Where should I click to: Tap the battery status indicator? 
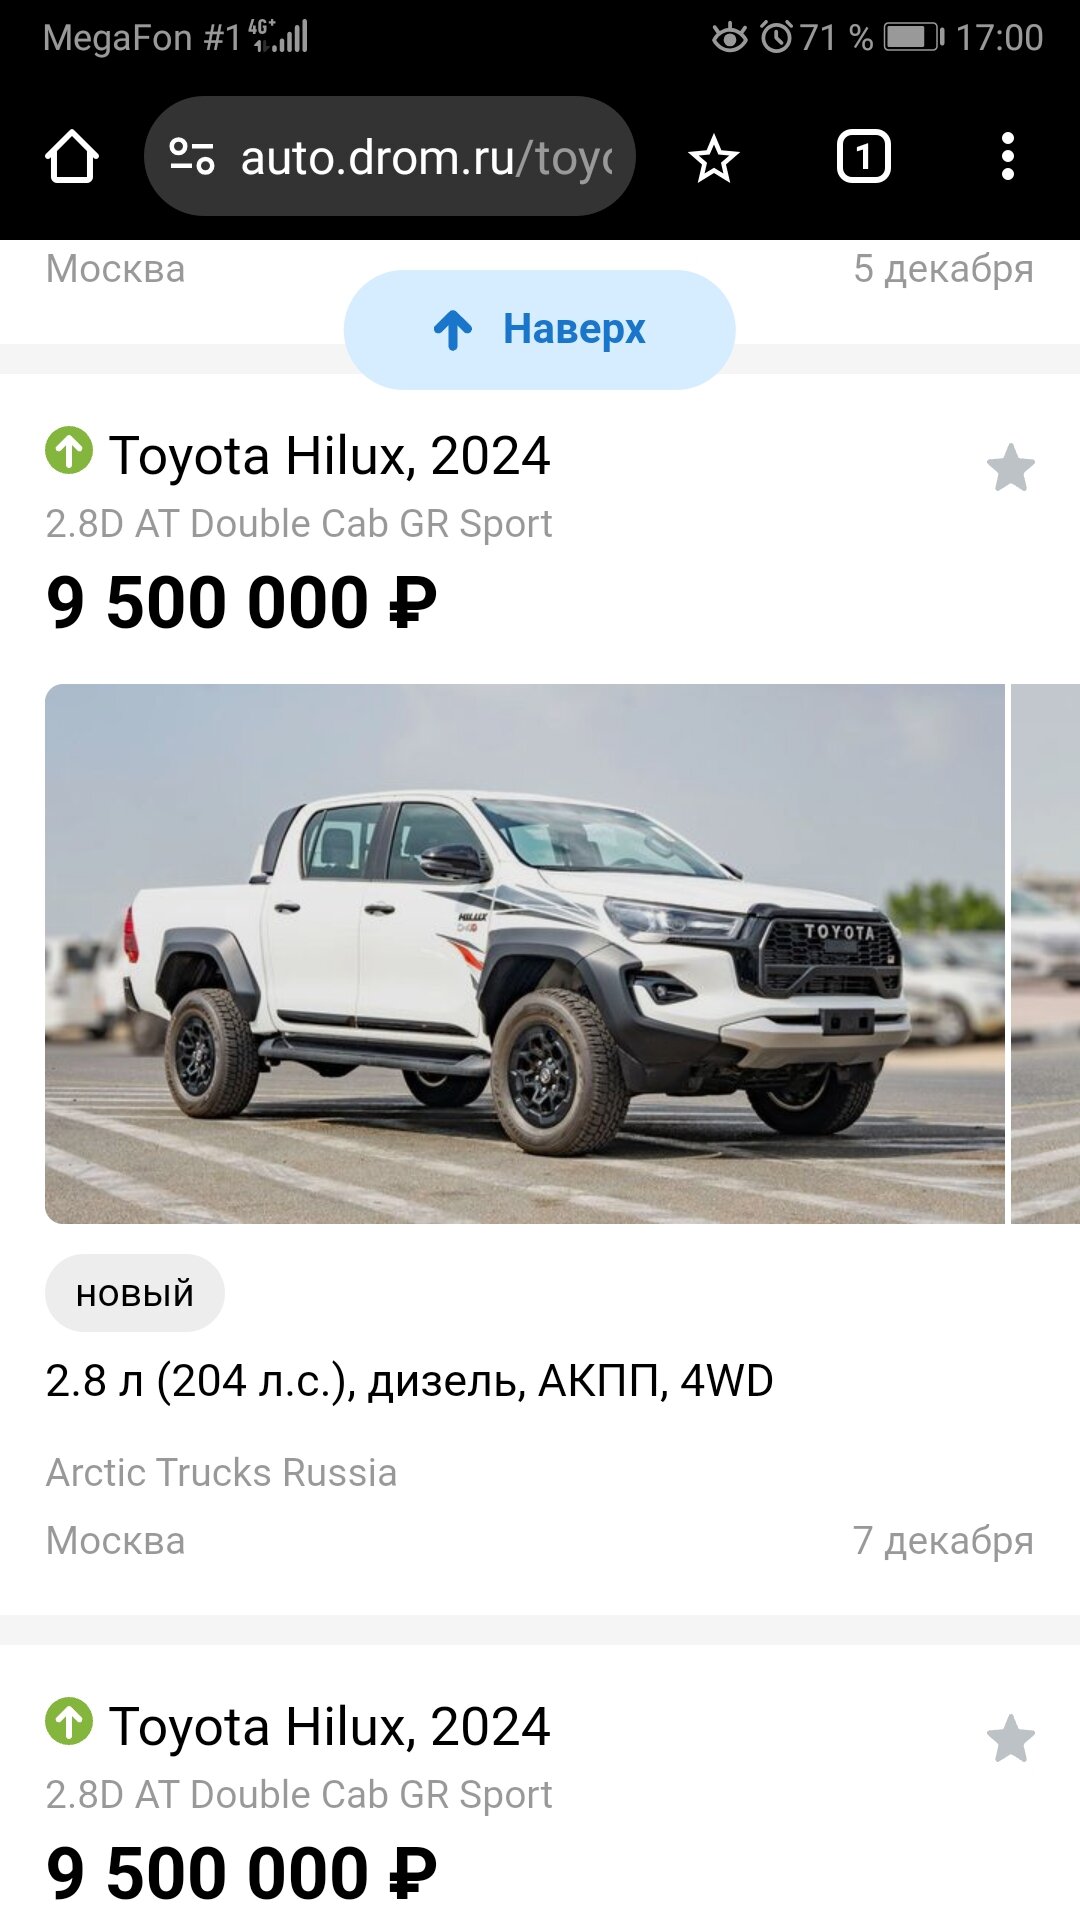(914, 38)
